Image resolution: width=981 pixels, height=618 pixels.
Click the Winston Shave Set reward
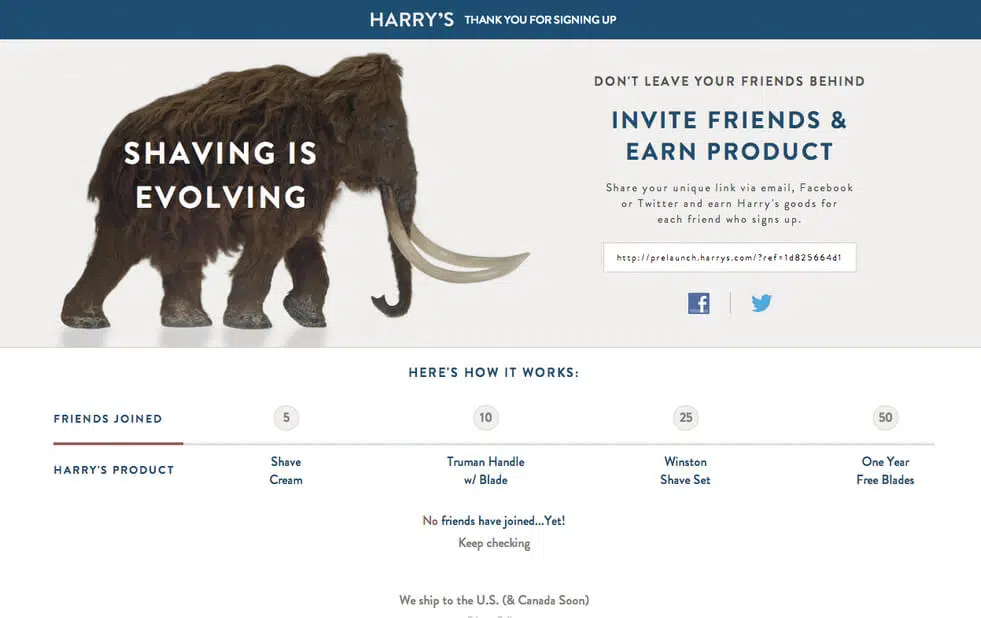pos(685,471)
